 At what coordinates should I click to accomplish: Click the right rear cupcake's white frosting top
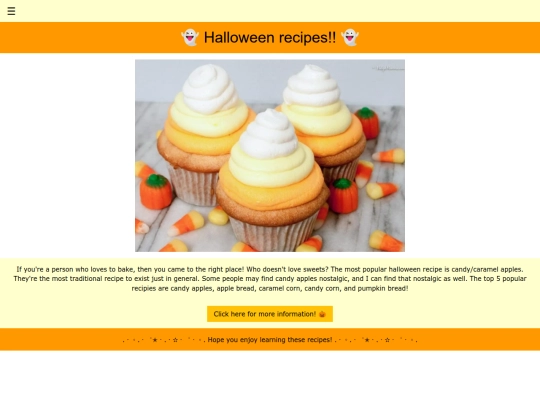pyautogui.click(x=311, y=85)
